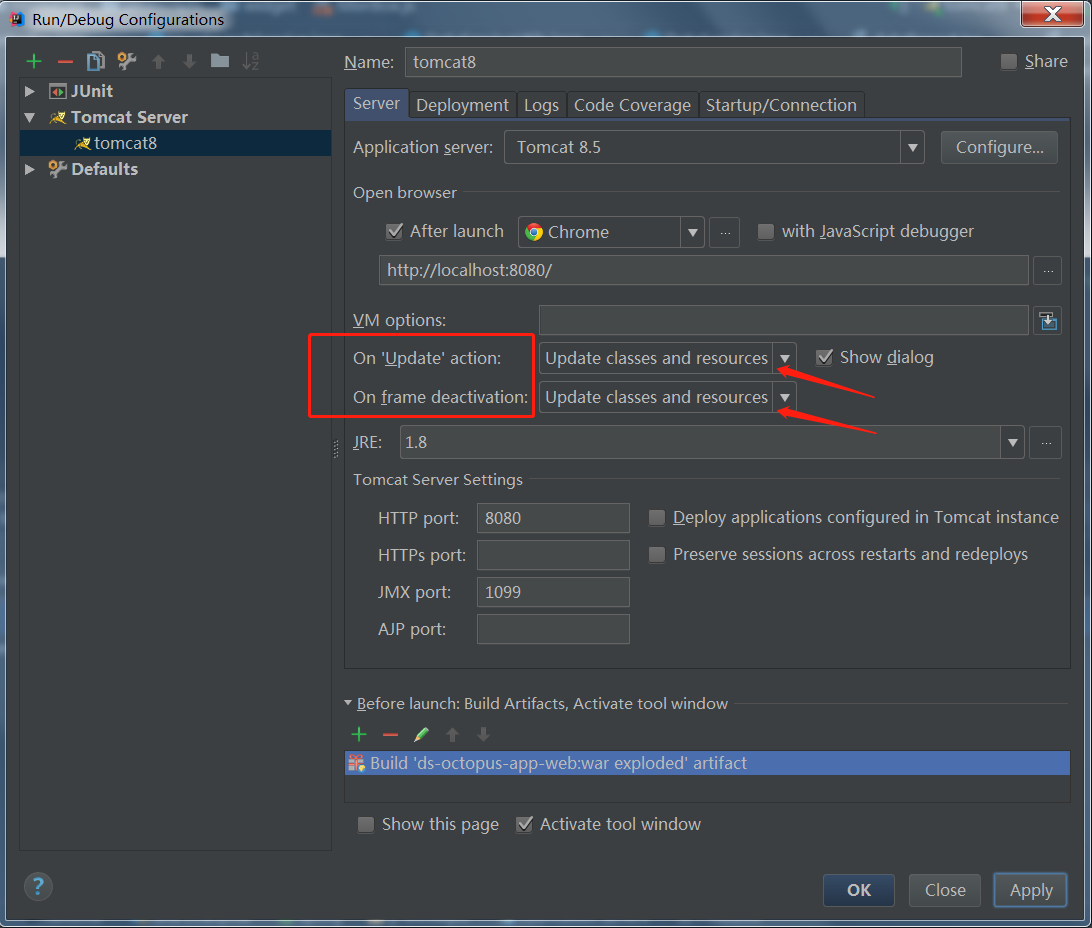
Task: Click the empty AJP port field
Action: pos(553,629)
